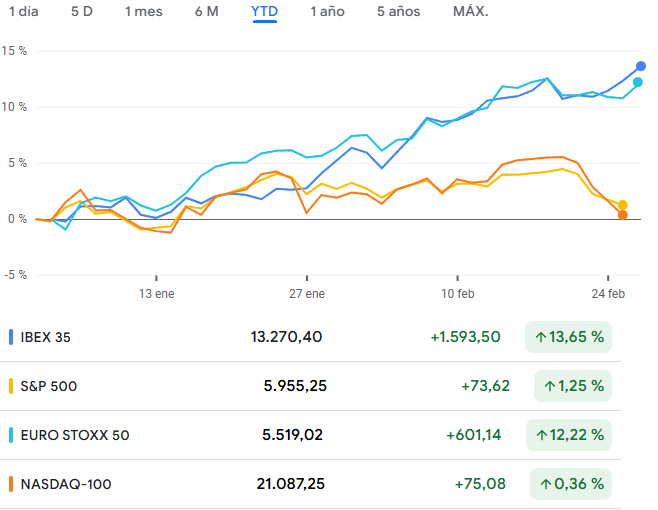Switch to the 5 D range tab
The image size is (658, 510).
pos(82,12)
